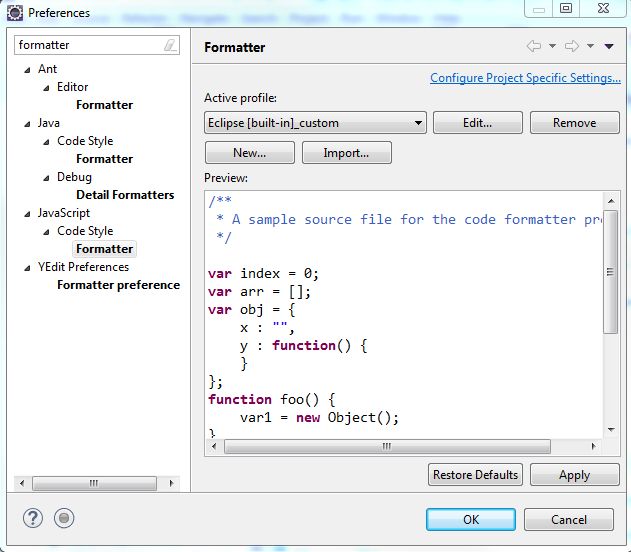Select Formatter under Java Code Style
631x552 pixels.
pyautogui.click(x=105, y=159)
